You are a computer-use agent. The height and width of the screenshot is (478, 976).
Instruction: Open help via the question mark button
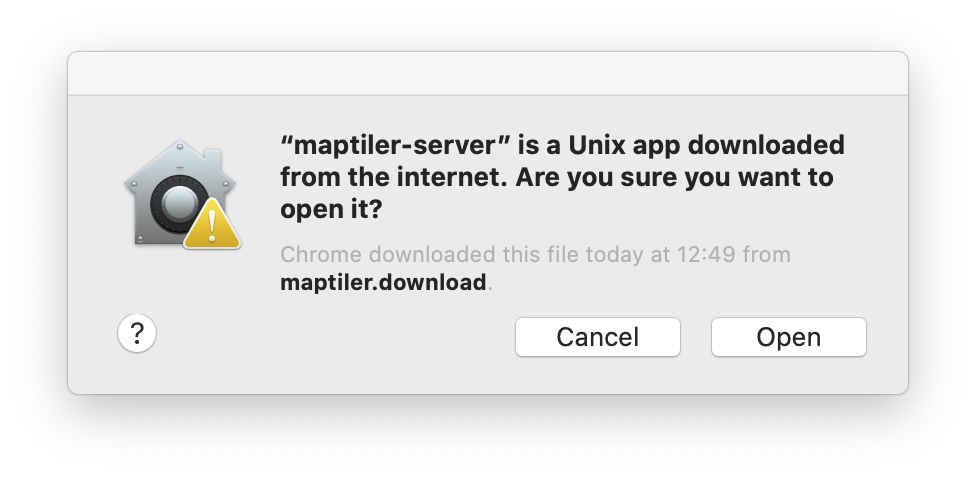[x=137, y=334]
